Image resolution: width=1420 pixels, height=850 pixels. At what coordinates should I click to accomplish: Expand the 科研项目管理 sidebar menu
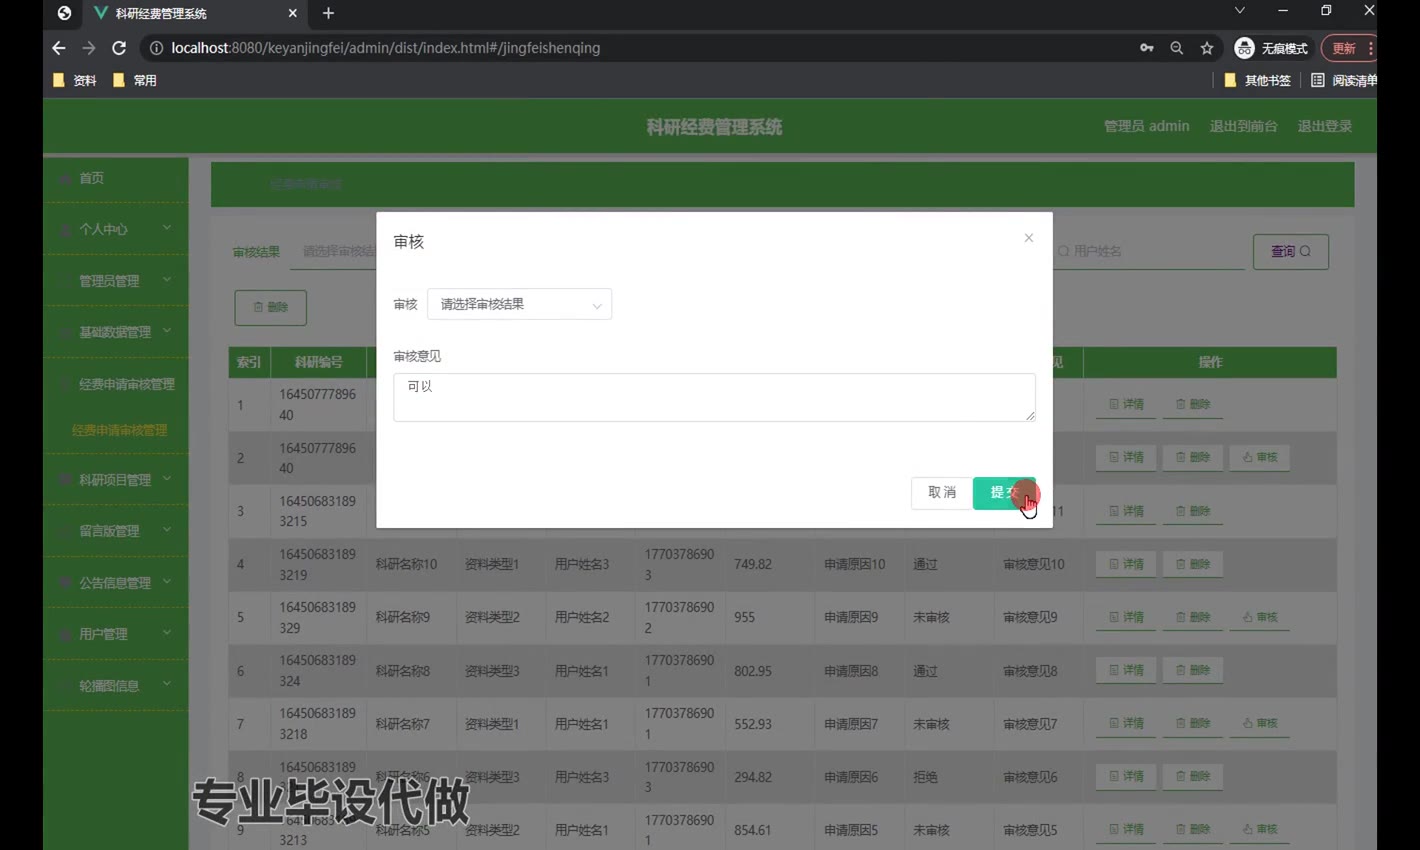(115, 480)
